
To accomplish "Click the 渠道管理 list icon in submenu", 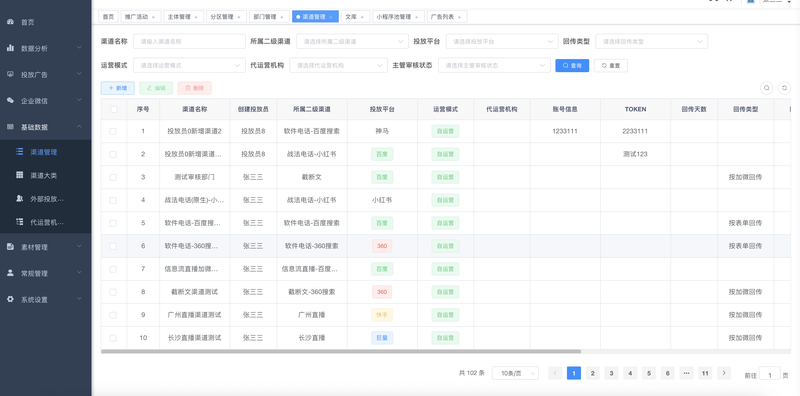I will coord(19,152).
